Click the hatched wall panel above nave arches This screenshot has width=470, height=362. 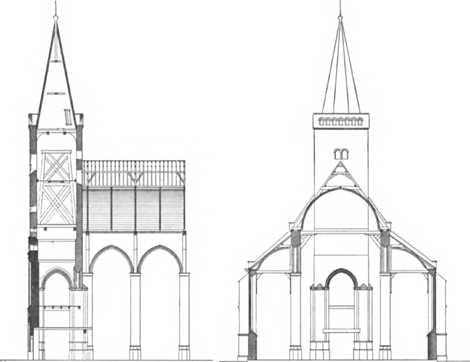tap(135, 209)
